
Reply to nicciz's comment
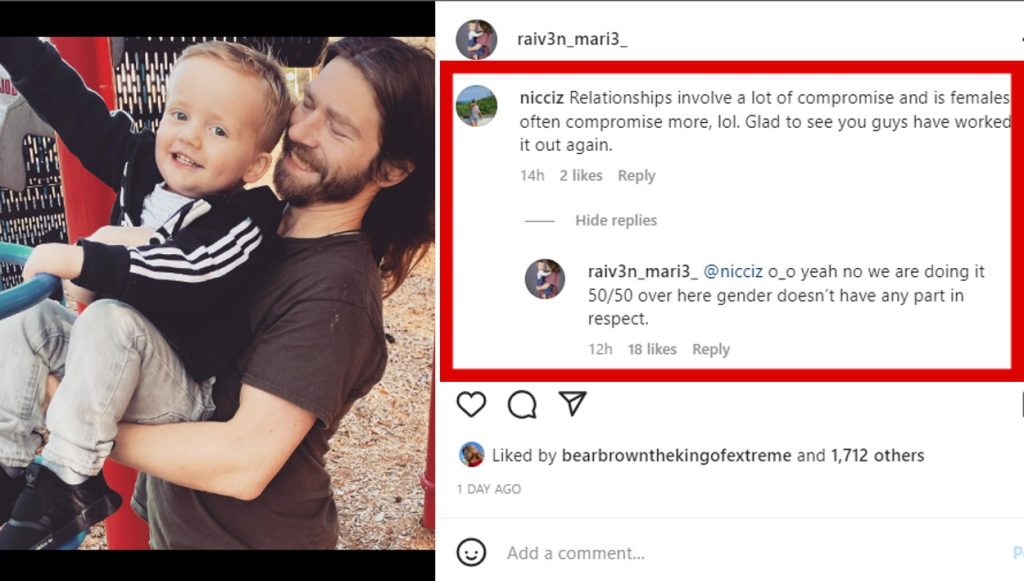pos(636,176)
